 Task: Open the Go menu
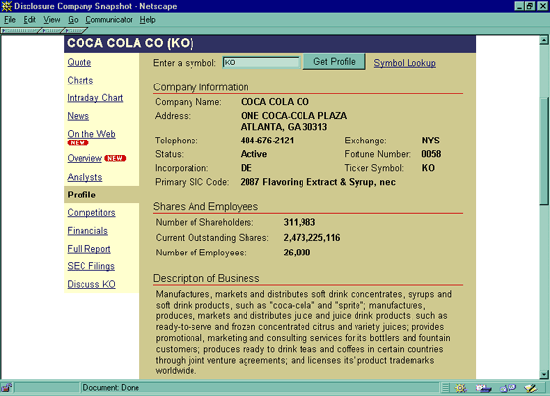click(73, 20)
